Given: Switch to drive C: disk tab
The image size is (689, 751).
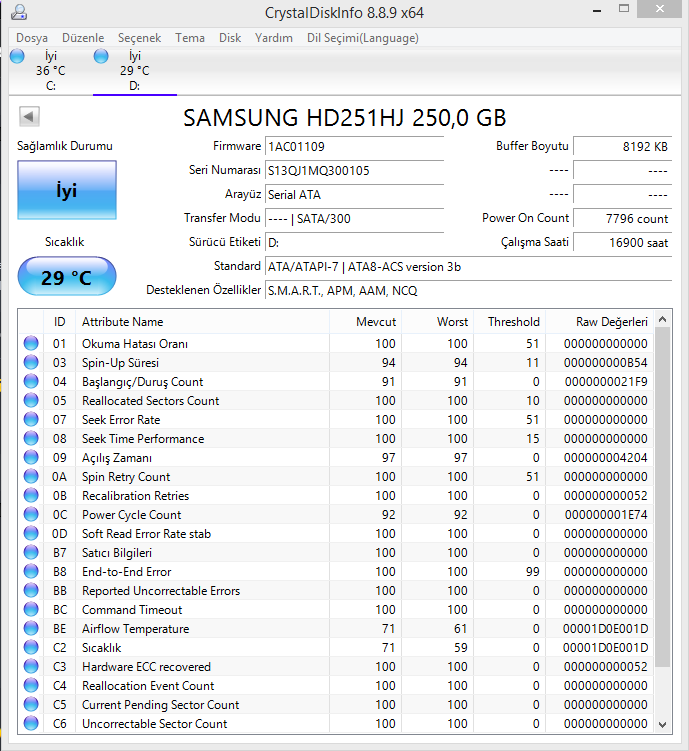Looking at the screenshot, I should (x=50, y=71).
